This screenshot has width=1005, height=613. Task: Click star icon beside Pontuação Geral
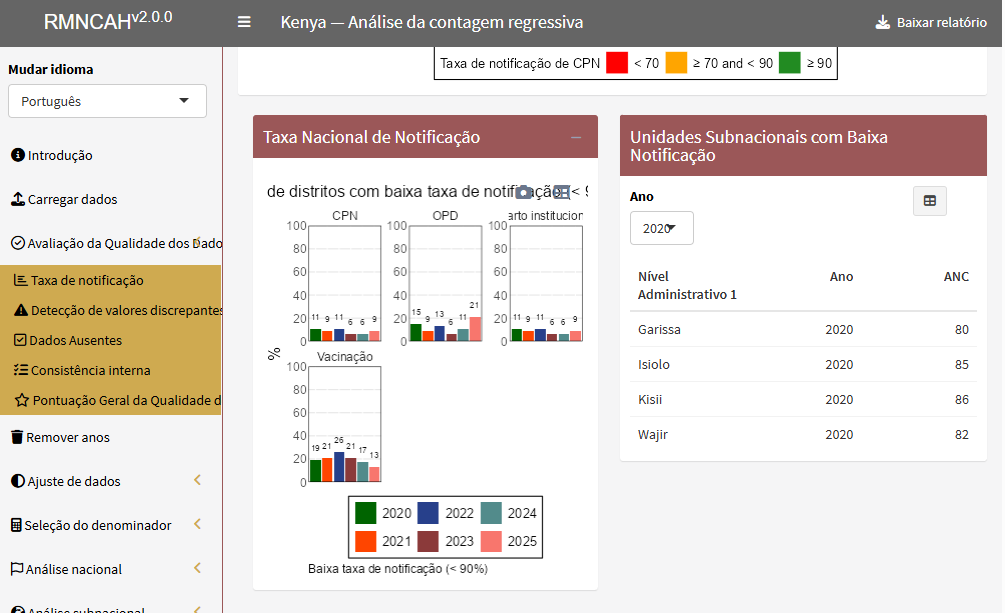tap(22, 400)
